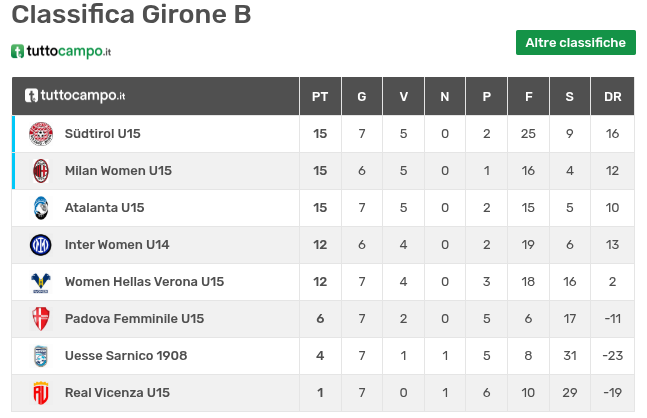Select the Real Vicenza U15 name
The height and width of the screenshot is (418, 647).
click(117, 393)
